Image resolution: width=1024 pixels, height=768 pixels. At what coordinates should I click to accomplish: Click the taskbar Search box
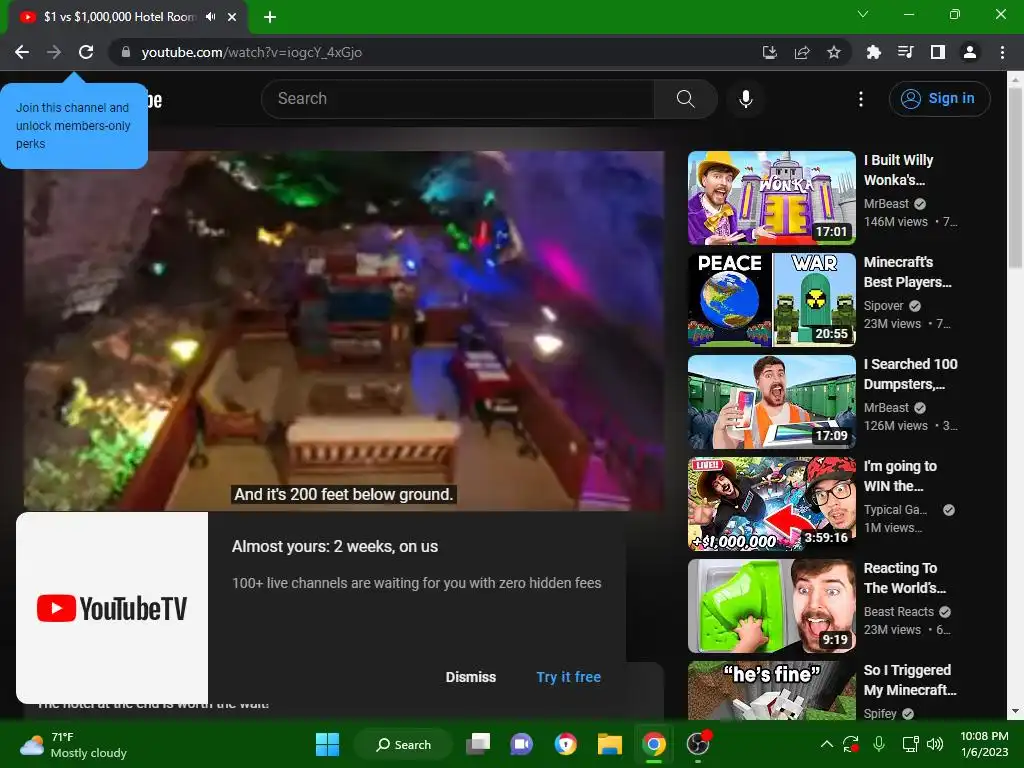pos(403,744)
